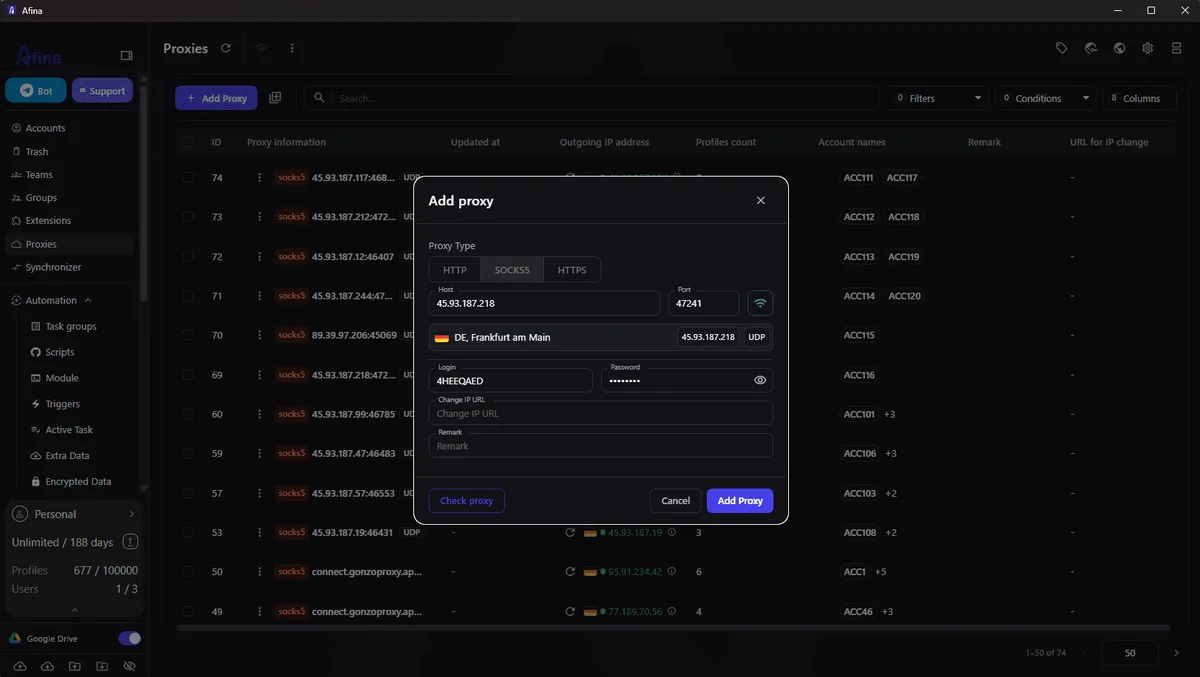This screenshot has height=677, width=1200.
Task: Click the info icon next to 95.91.234.42
Action: coord(672,572)
